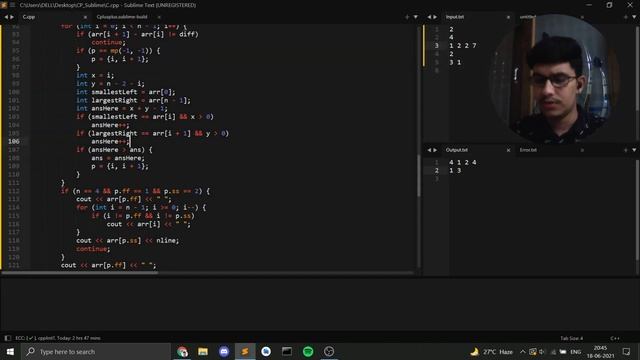Image resolution: width=640 pixels, height=360 pixels.
Task: Close the Input.txt tab
Action: click(508, 17)
